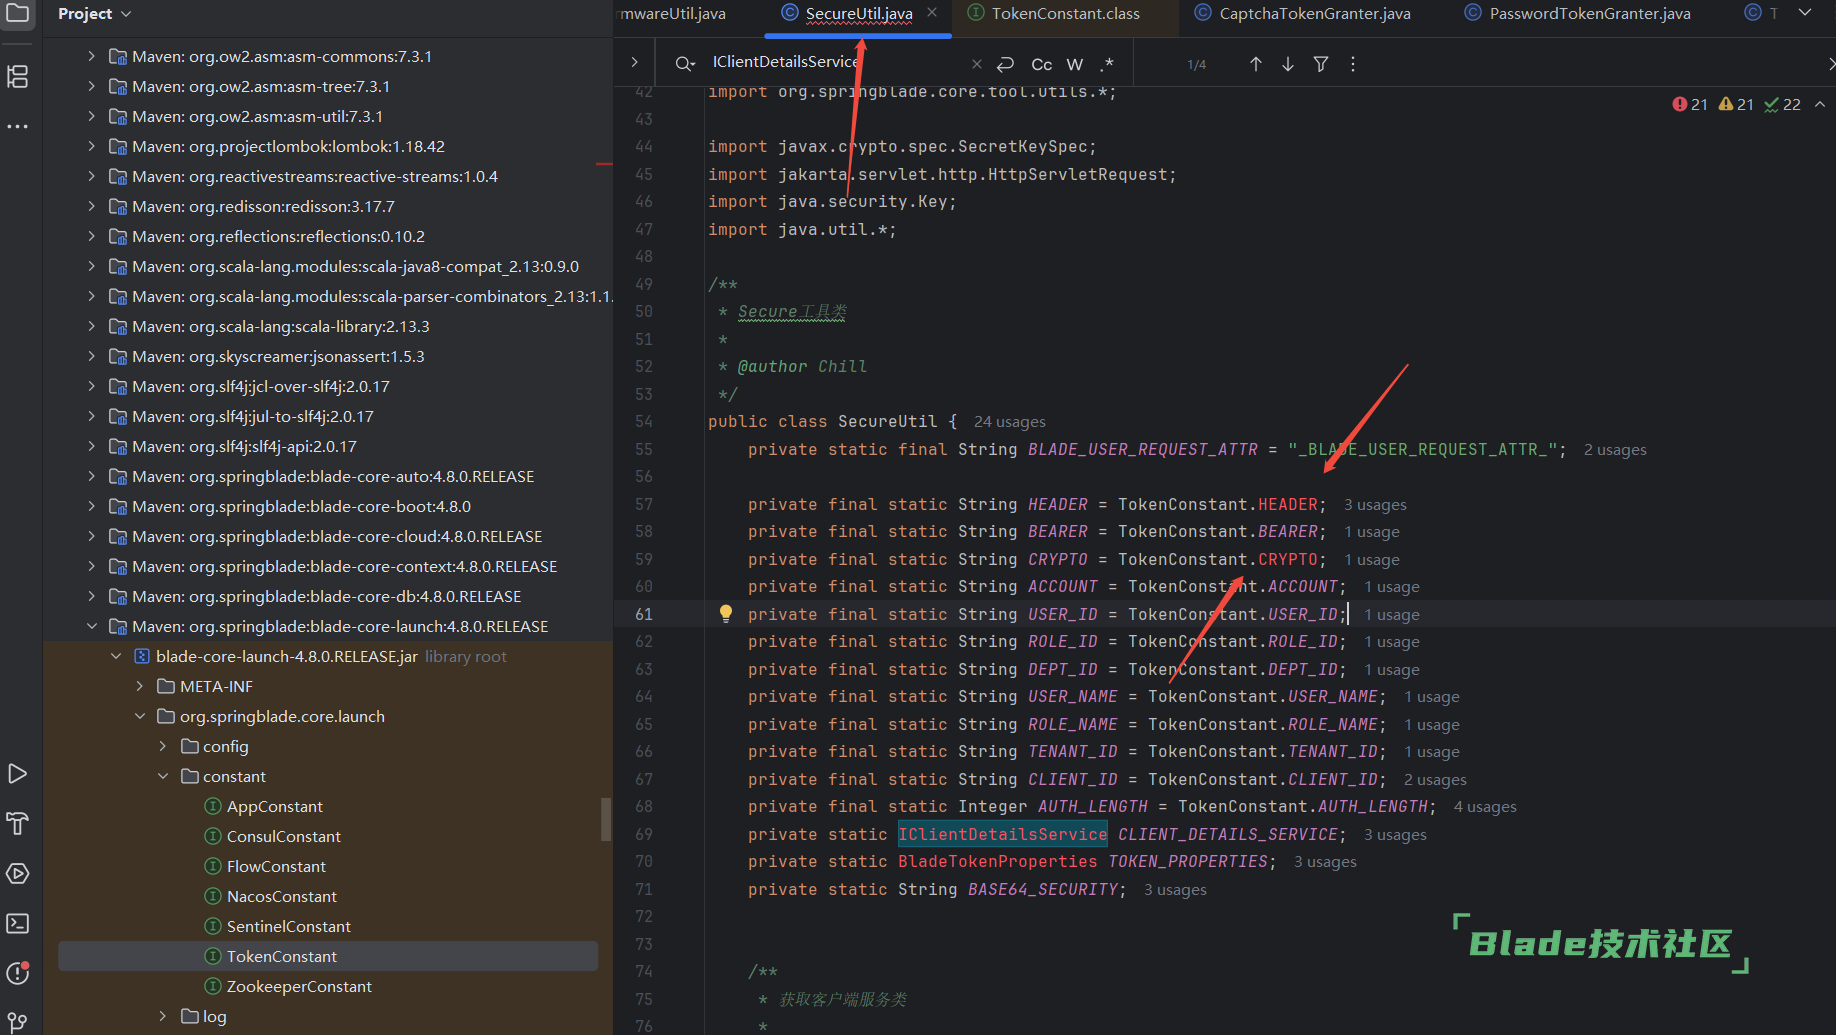The height and width of the screenshot is (1035, 1836).
Task: Click the yellow intention lightbulb icon
Action: click(x=726, y=614)
